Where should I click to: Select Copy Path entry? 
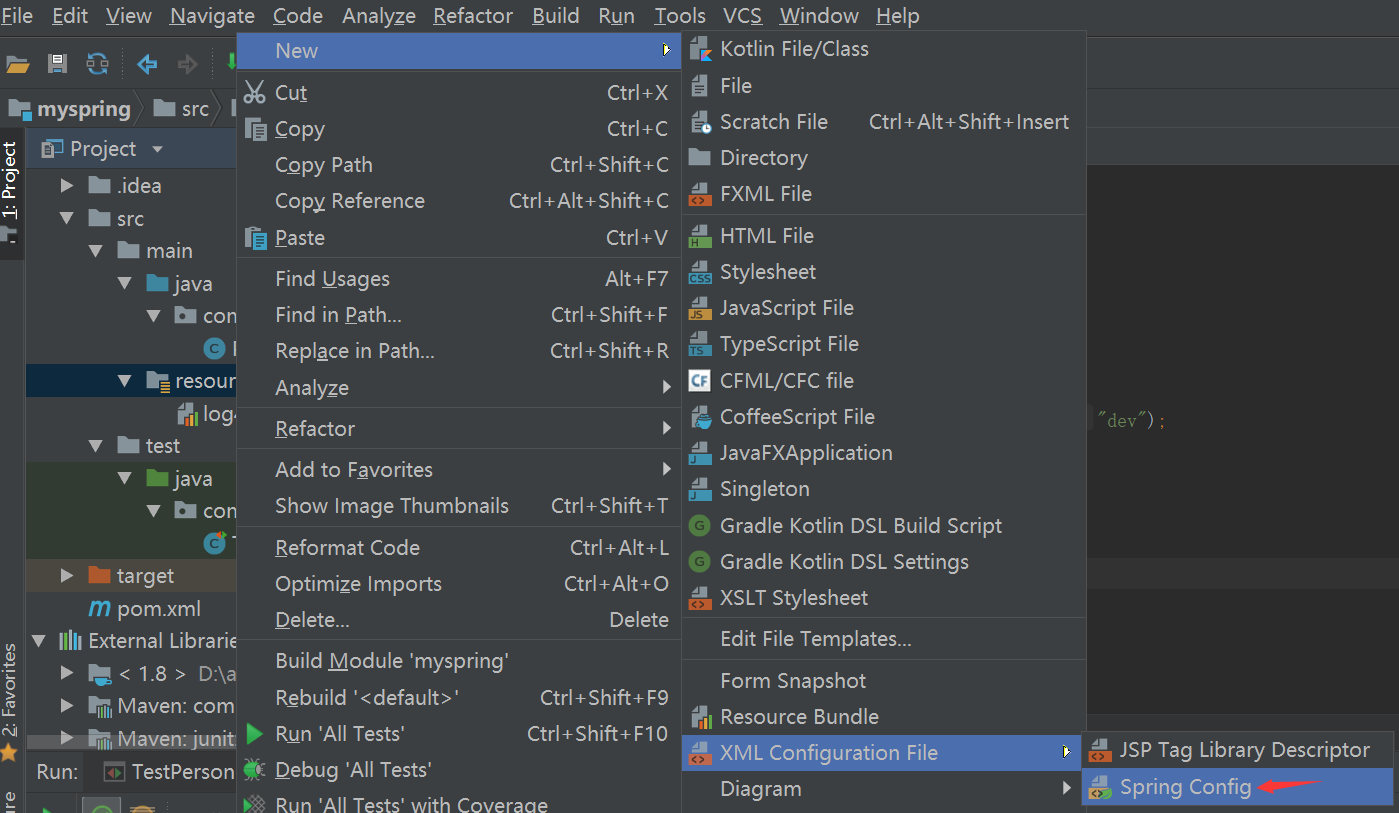458,165
